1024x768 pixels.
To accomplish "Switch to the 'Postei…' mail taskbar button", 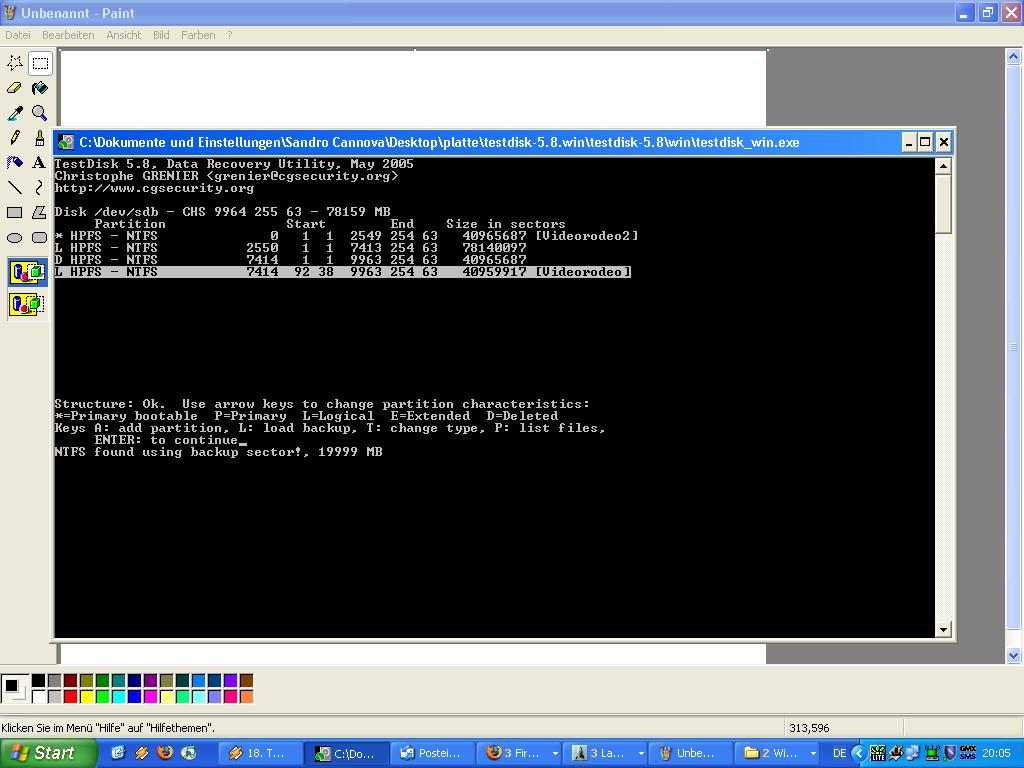I will pos(432,754).
